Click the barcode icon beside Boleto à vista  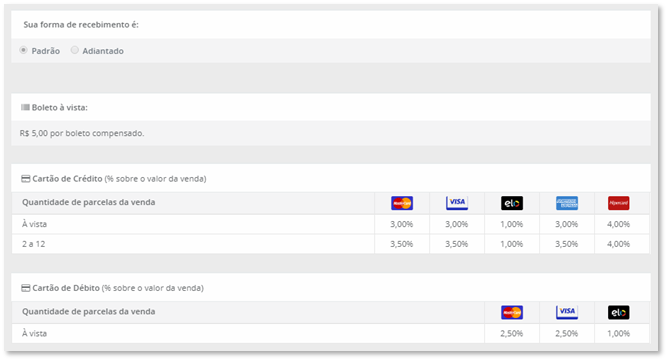(x=25, y=107)
